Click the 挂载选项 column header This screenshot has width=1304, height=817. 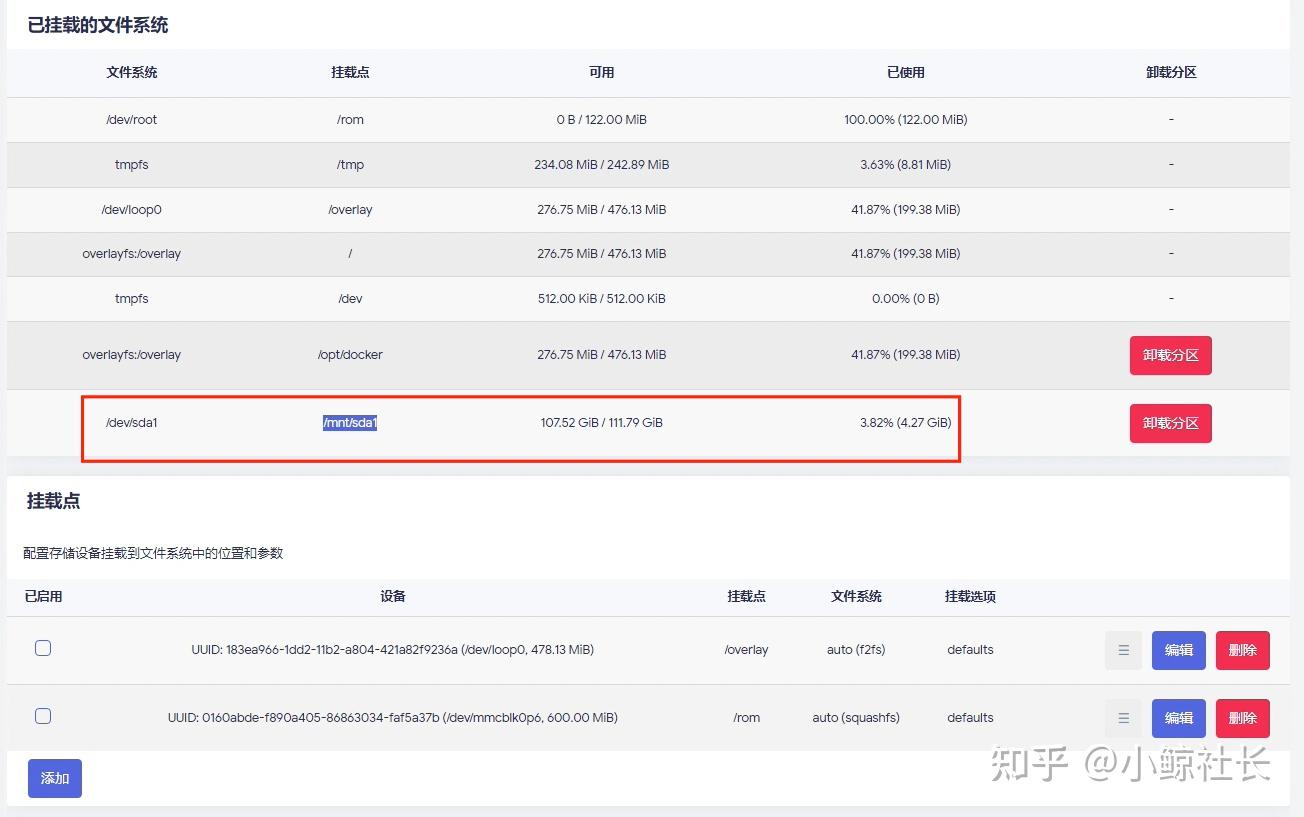(969, 596)
